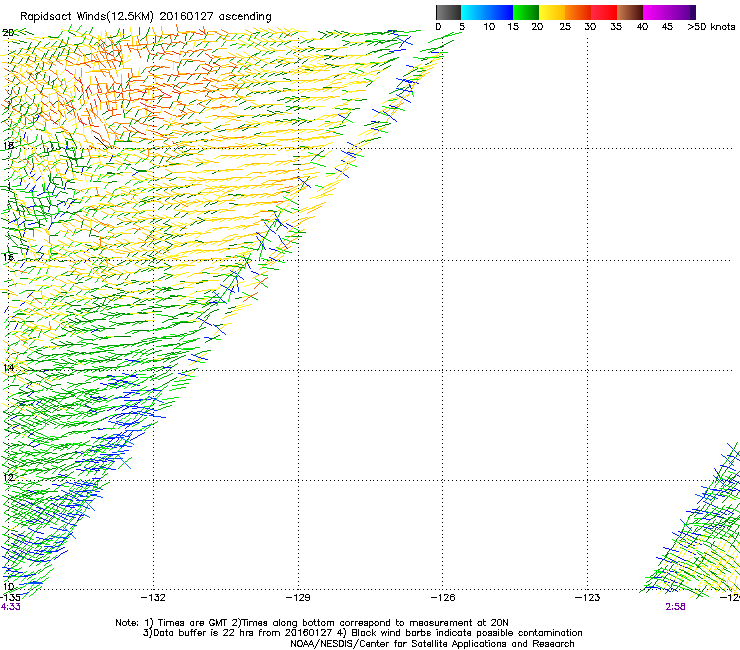The image size is (740, 650).
Task: Click the green 15-20 knots color band
Action: coord(526,12)
